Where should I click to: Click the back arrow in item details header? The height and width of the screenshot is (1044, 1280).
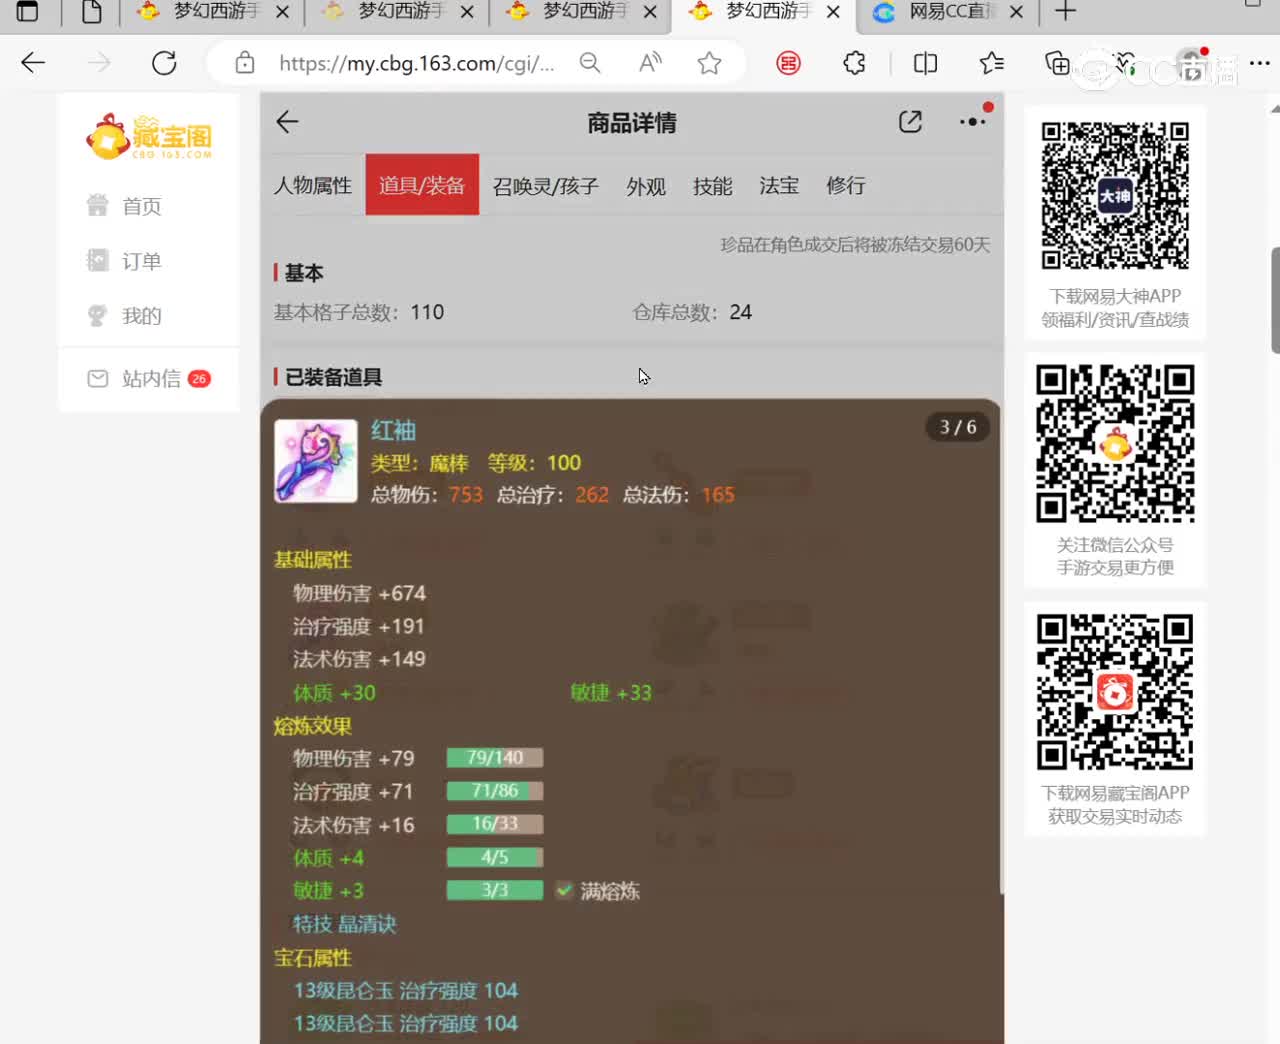coord(287,122)
